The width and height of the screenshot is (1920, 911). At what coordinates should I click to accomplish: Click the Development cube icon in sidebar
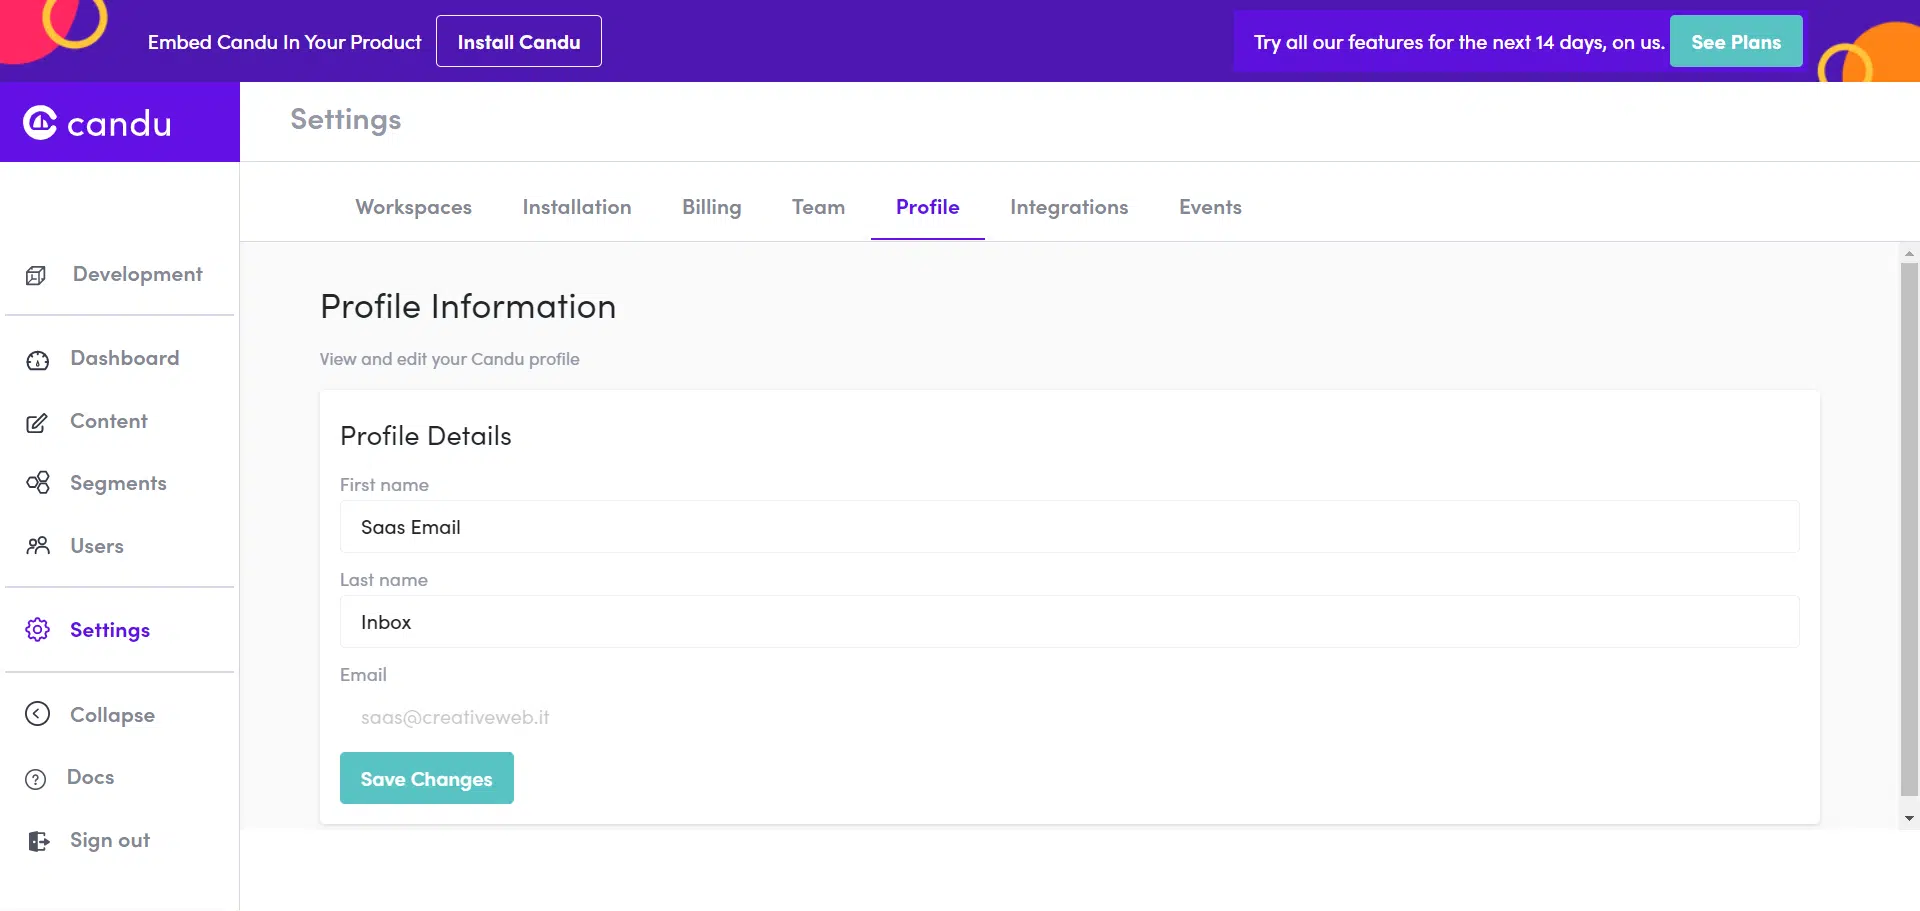[36, 275]
